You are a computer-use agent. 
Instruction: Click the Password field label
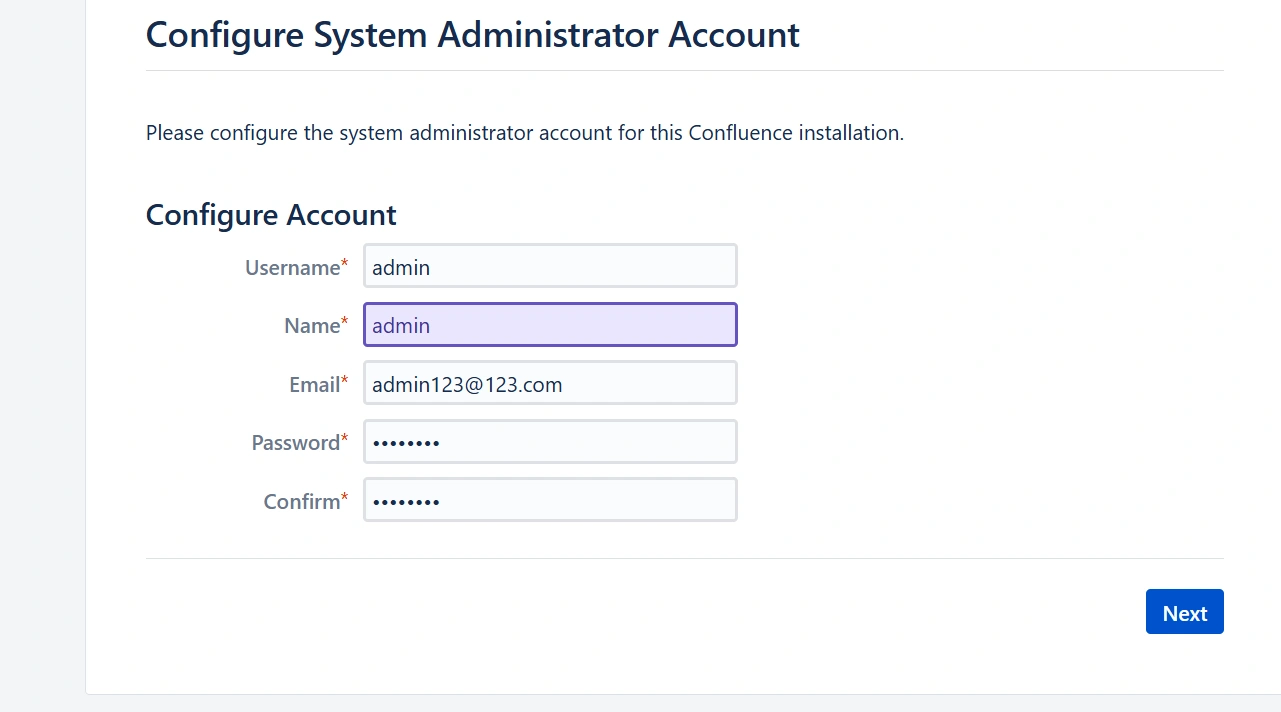(x=295, y=443)
